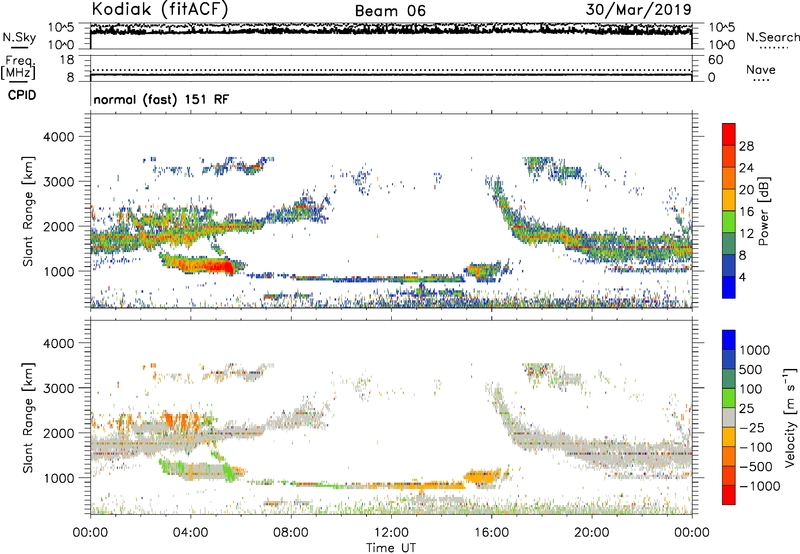Screen dimensions: 800x554
Task: Click the "Beam 06" header label
Action: click(x=390, y=11)
